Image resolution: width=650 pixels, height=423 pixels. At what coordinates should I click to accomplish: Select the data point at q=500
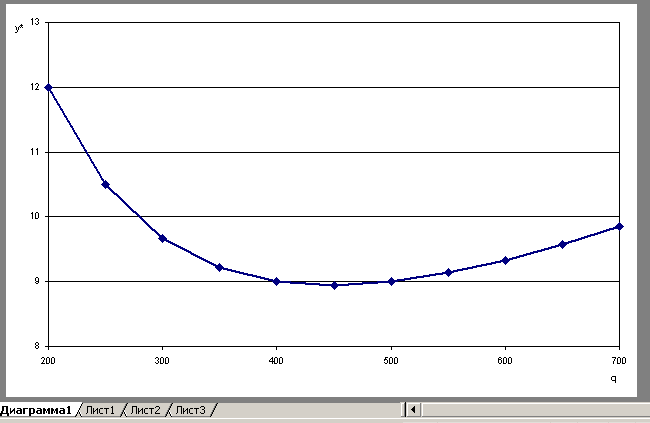391,282
